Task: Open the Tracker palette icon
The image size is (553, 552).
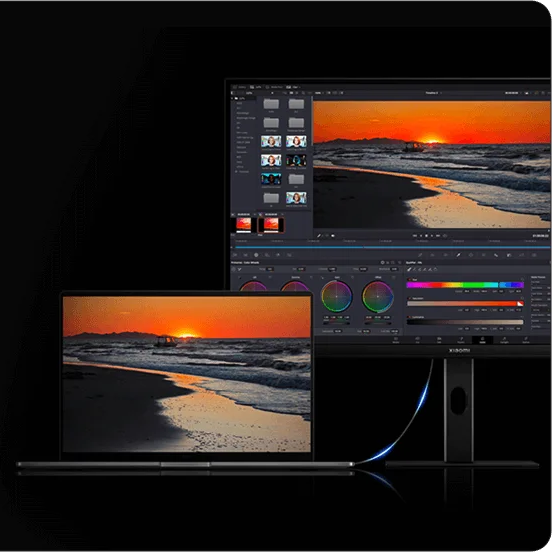Action: [x=484, y=255]
